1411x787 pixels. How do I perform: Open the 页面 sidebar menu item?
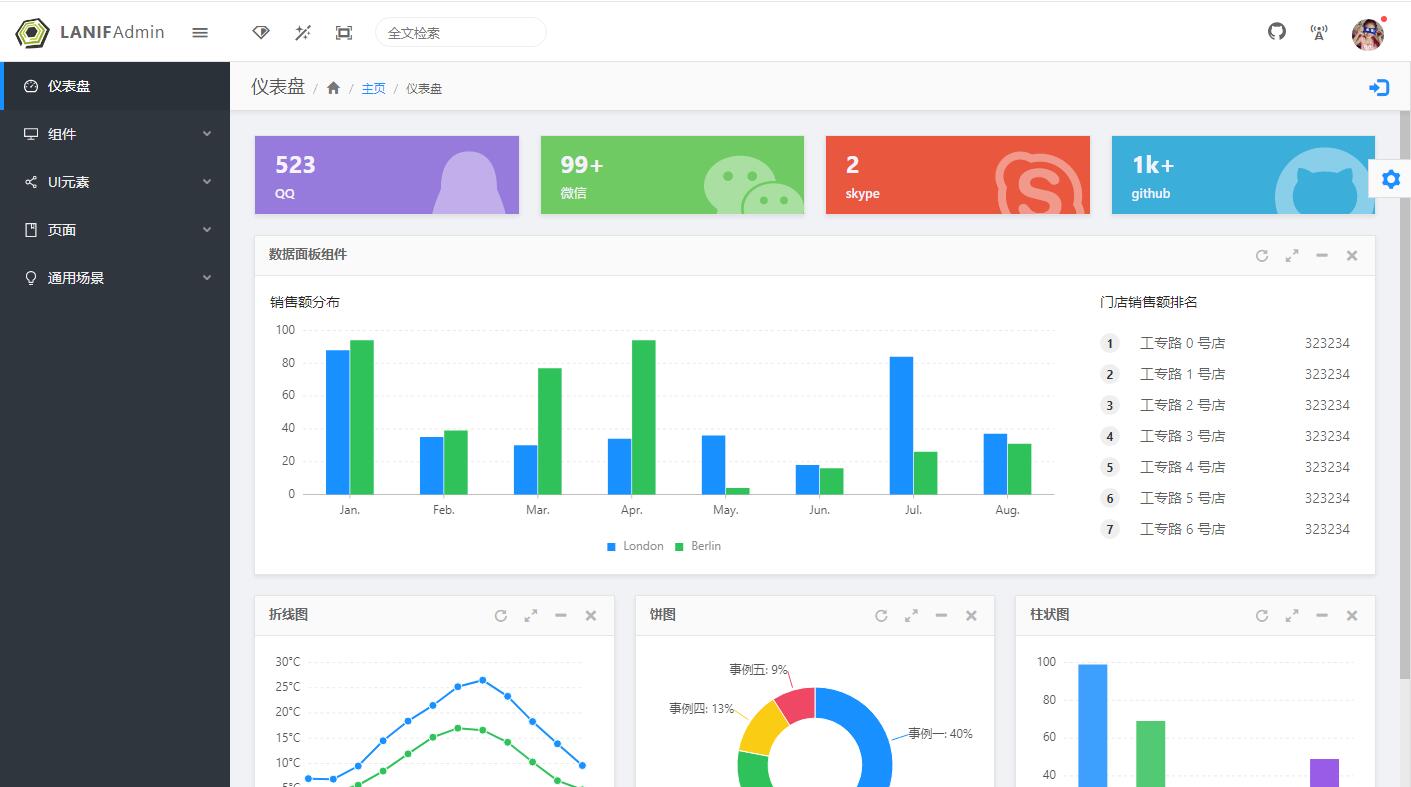(x=115, y=230)
